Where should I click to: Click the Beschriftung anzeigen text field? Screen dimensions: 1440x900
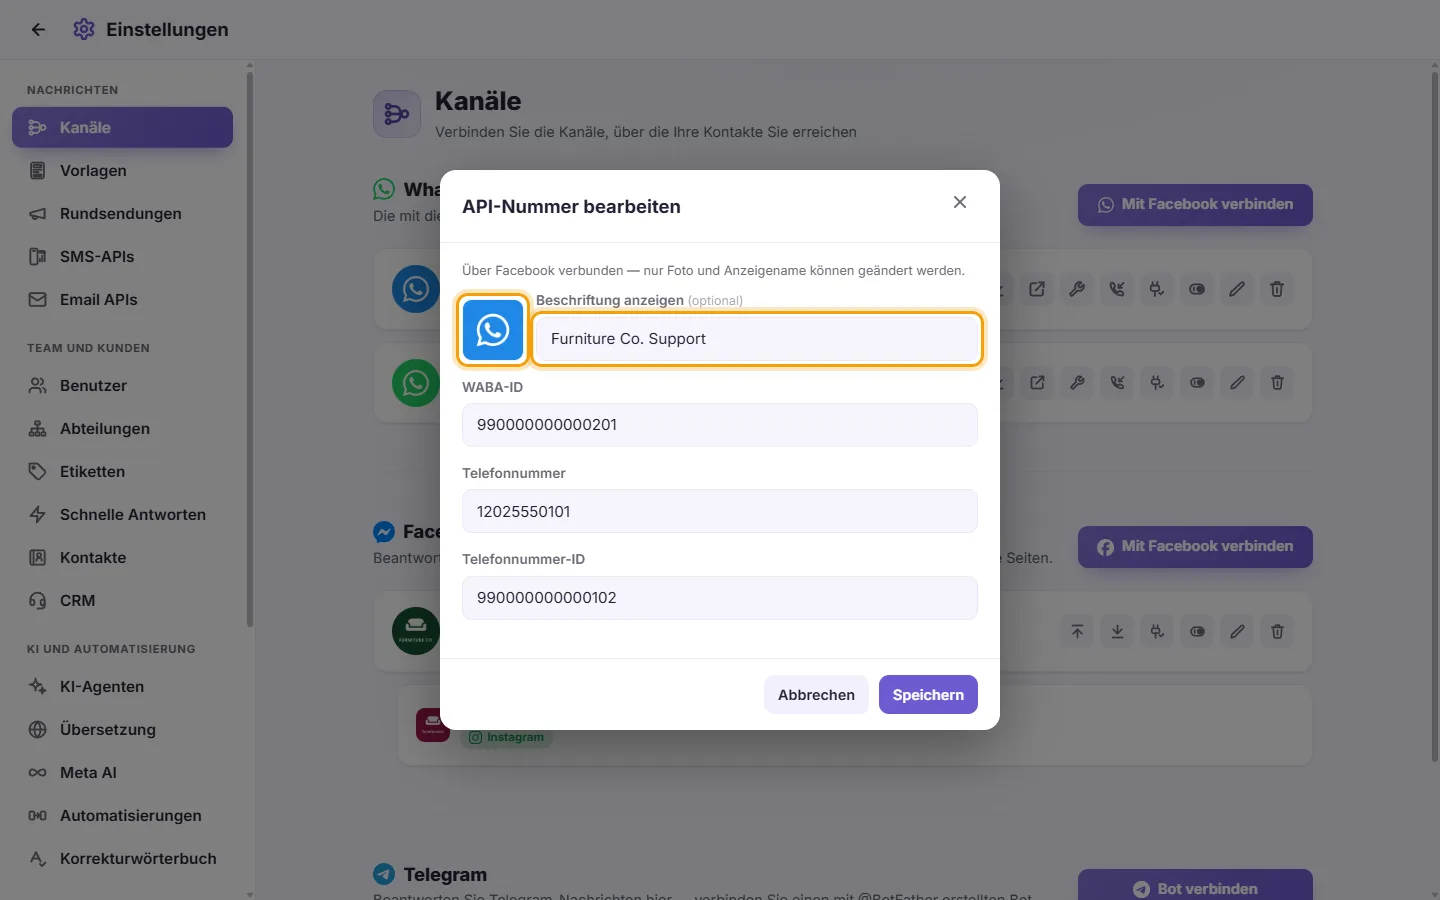click(x=757, y=338)
